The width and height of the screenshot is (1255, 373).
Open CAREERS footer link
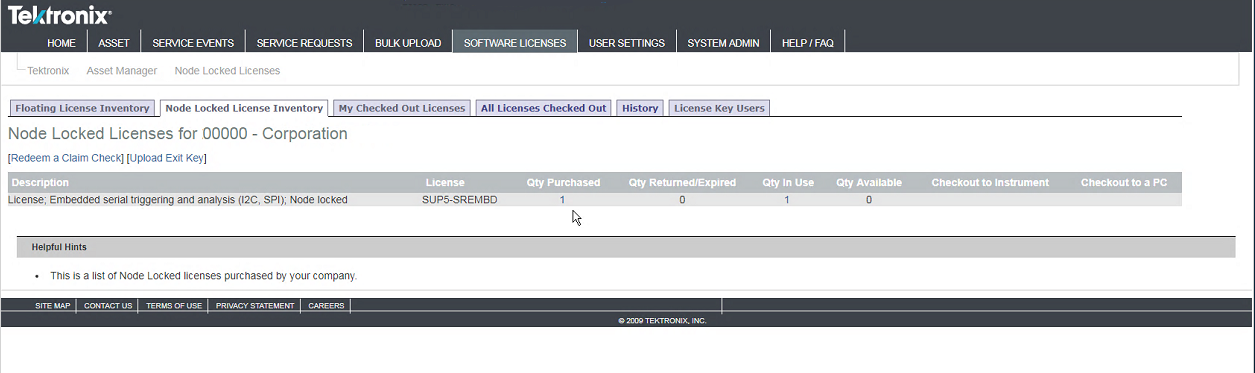[326, 306]
